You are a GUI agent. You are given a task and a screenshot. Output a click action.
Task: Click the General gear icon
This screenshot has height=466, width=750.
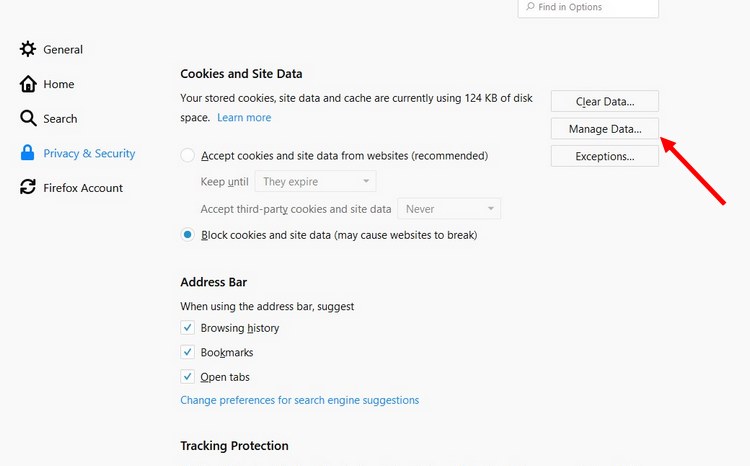point(28,49)
